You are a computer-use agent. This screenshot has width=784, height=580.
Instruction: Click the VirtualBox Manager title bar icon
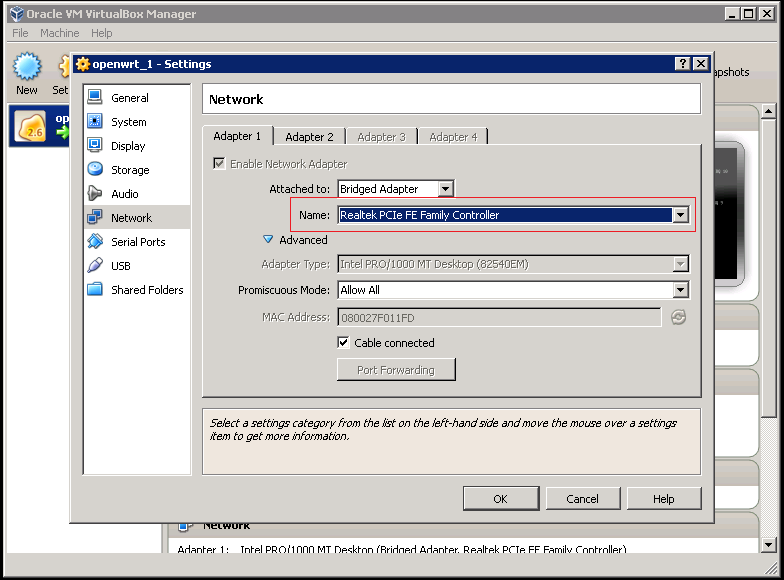[16, 14]
